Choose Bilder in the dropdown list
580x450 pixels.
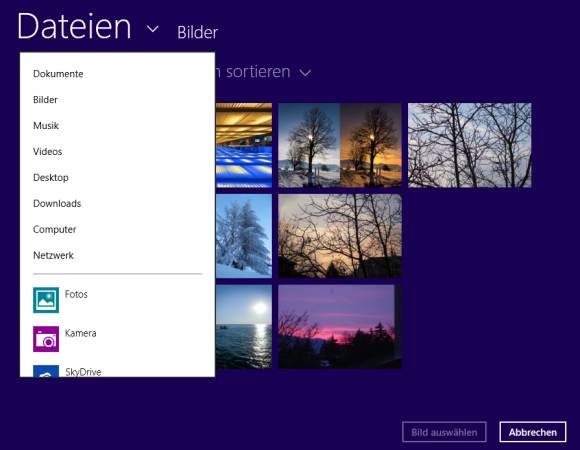click(45, 99)
